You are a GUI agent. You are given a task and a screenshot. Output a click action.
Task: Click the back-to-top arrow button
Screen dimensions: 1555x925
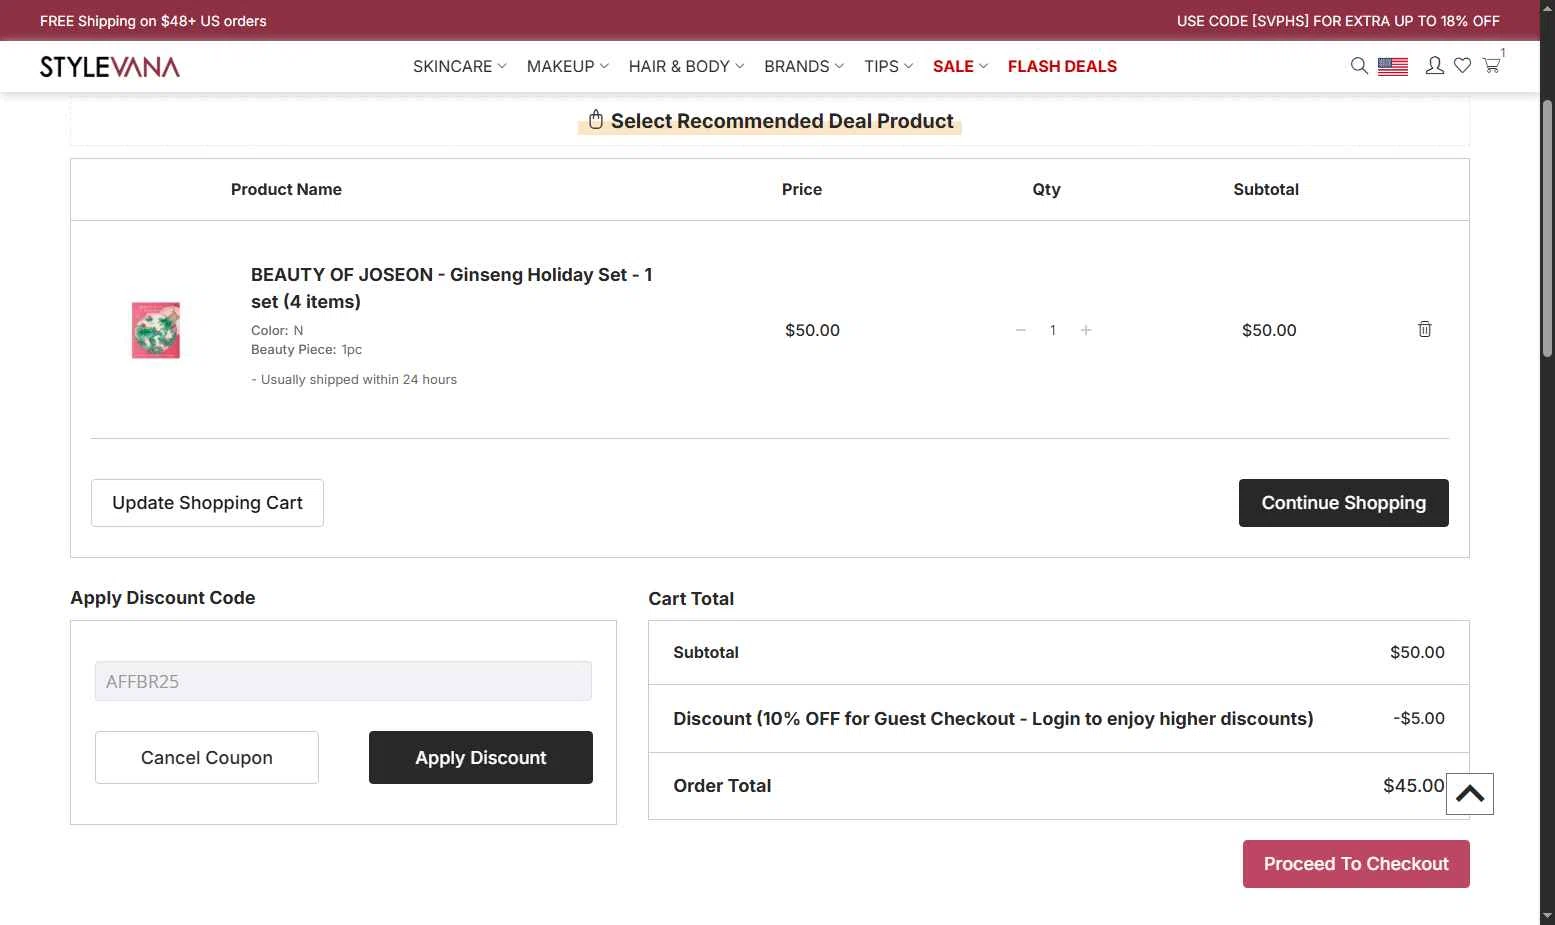(1469, 794)
